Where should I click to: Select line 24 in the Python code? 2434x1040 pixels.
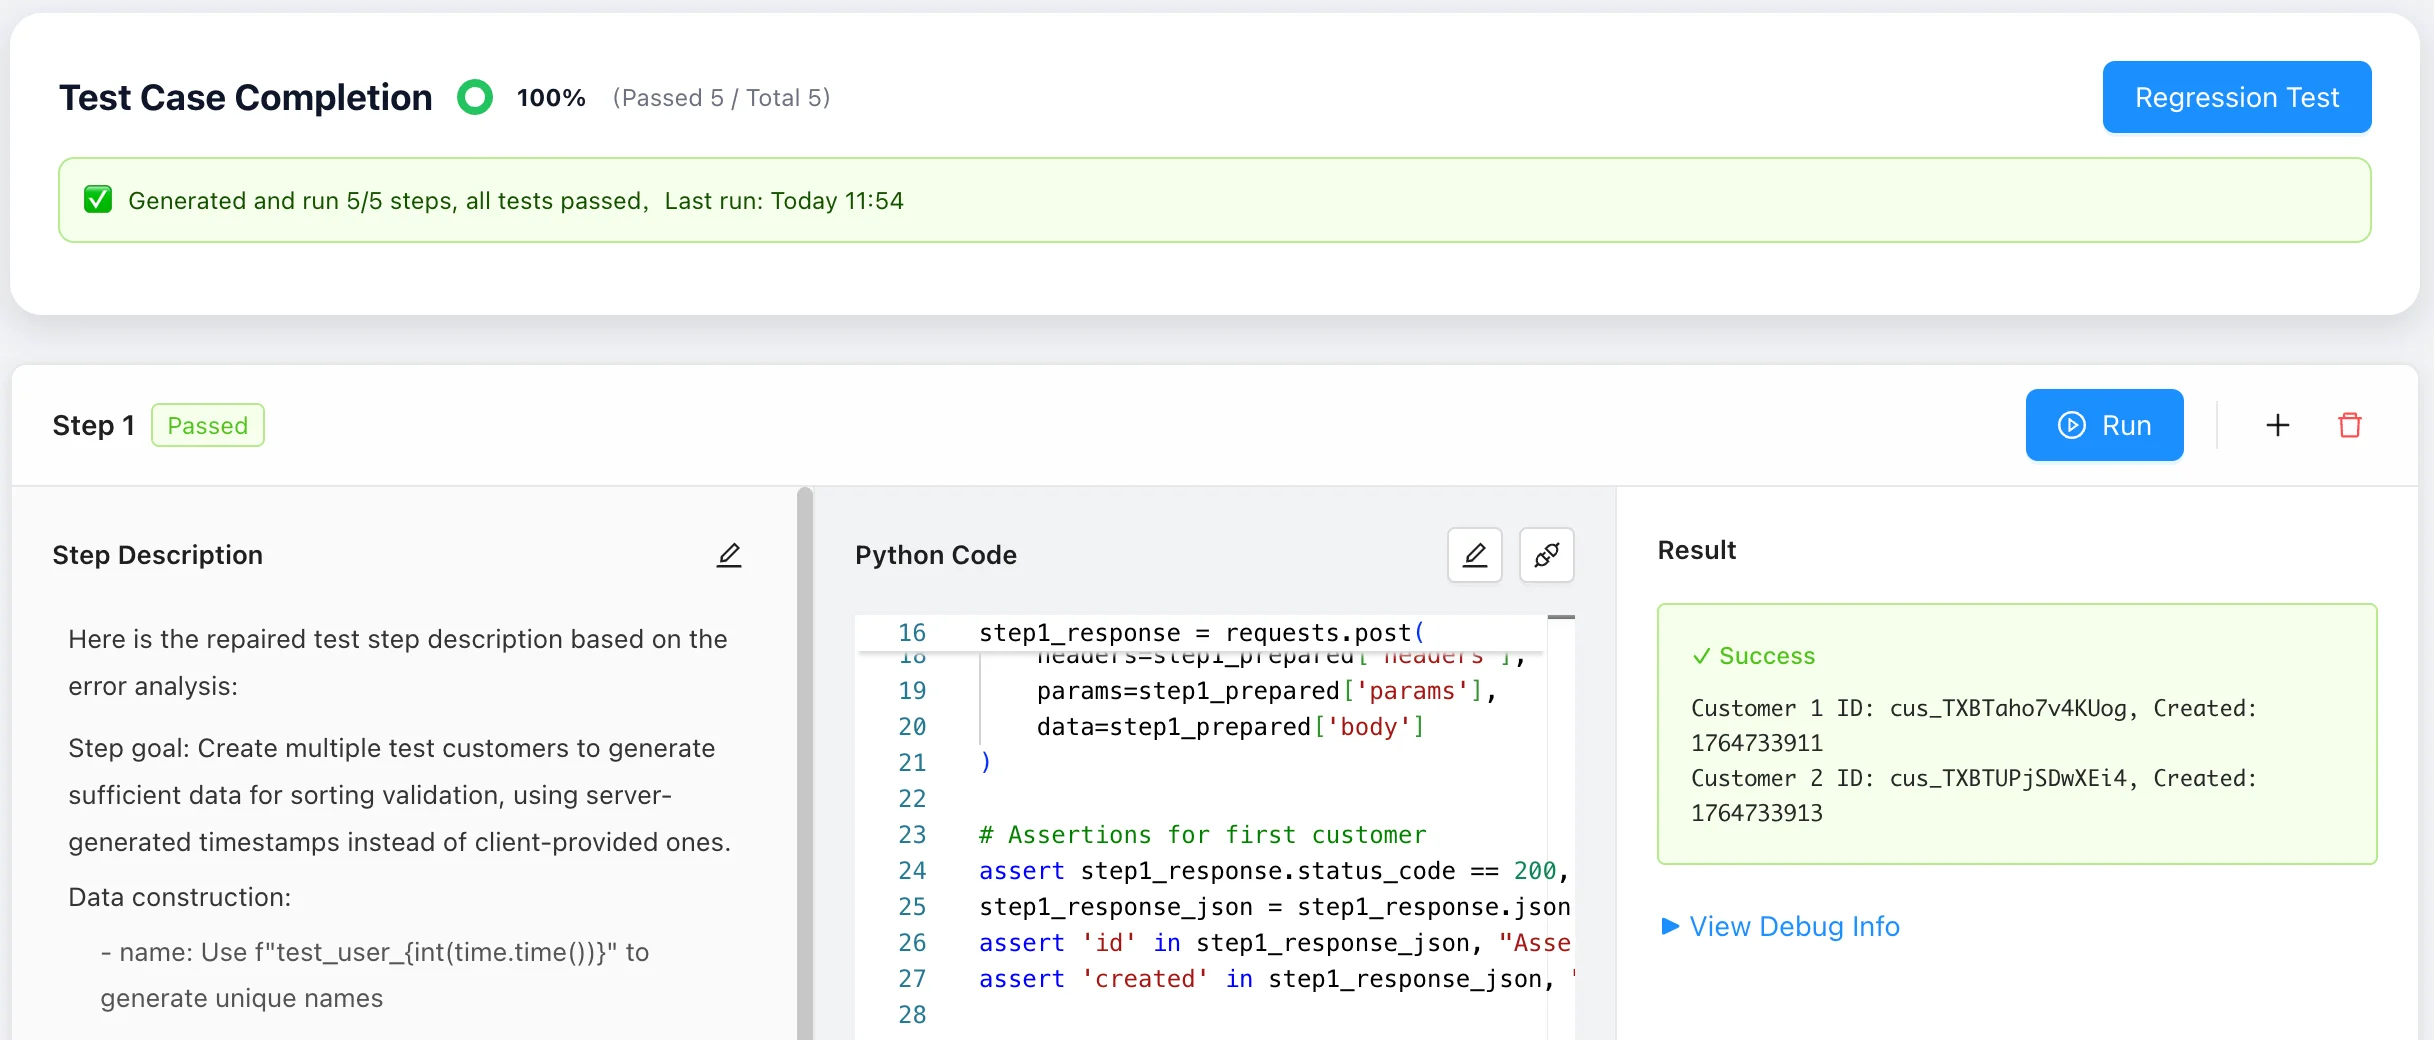(1270, 871)
